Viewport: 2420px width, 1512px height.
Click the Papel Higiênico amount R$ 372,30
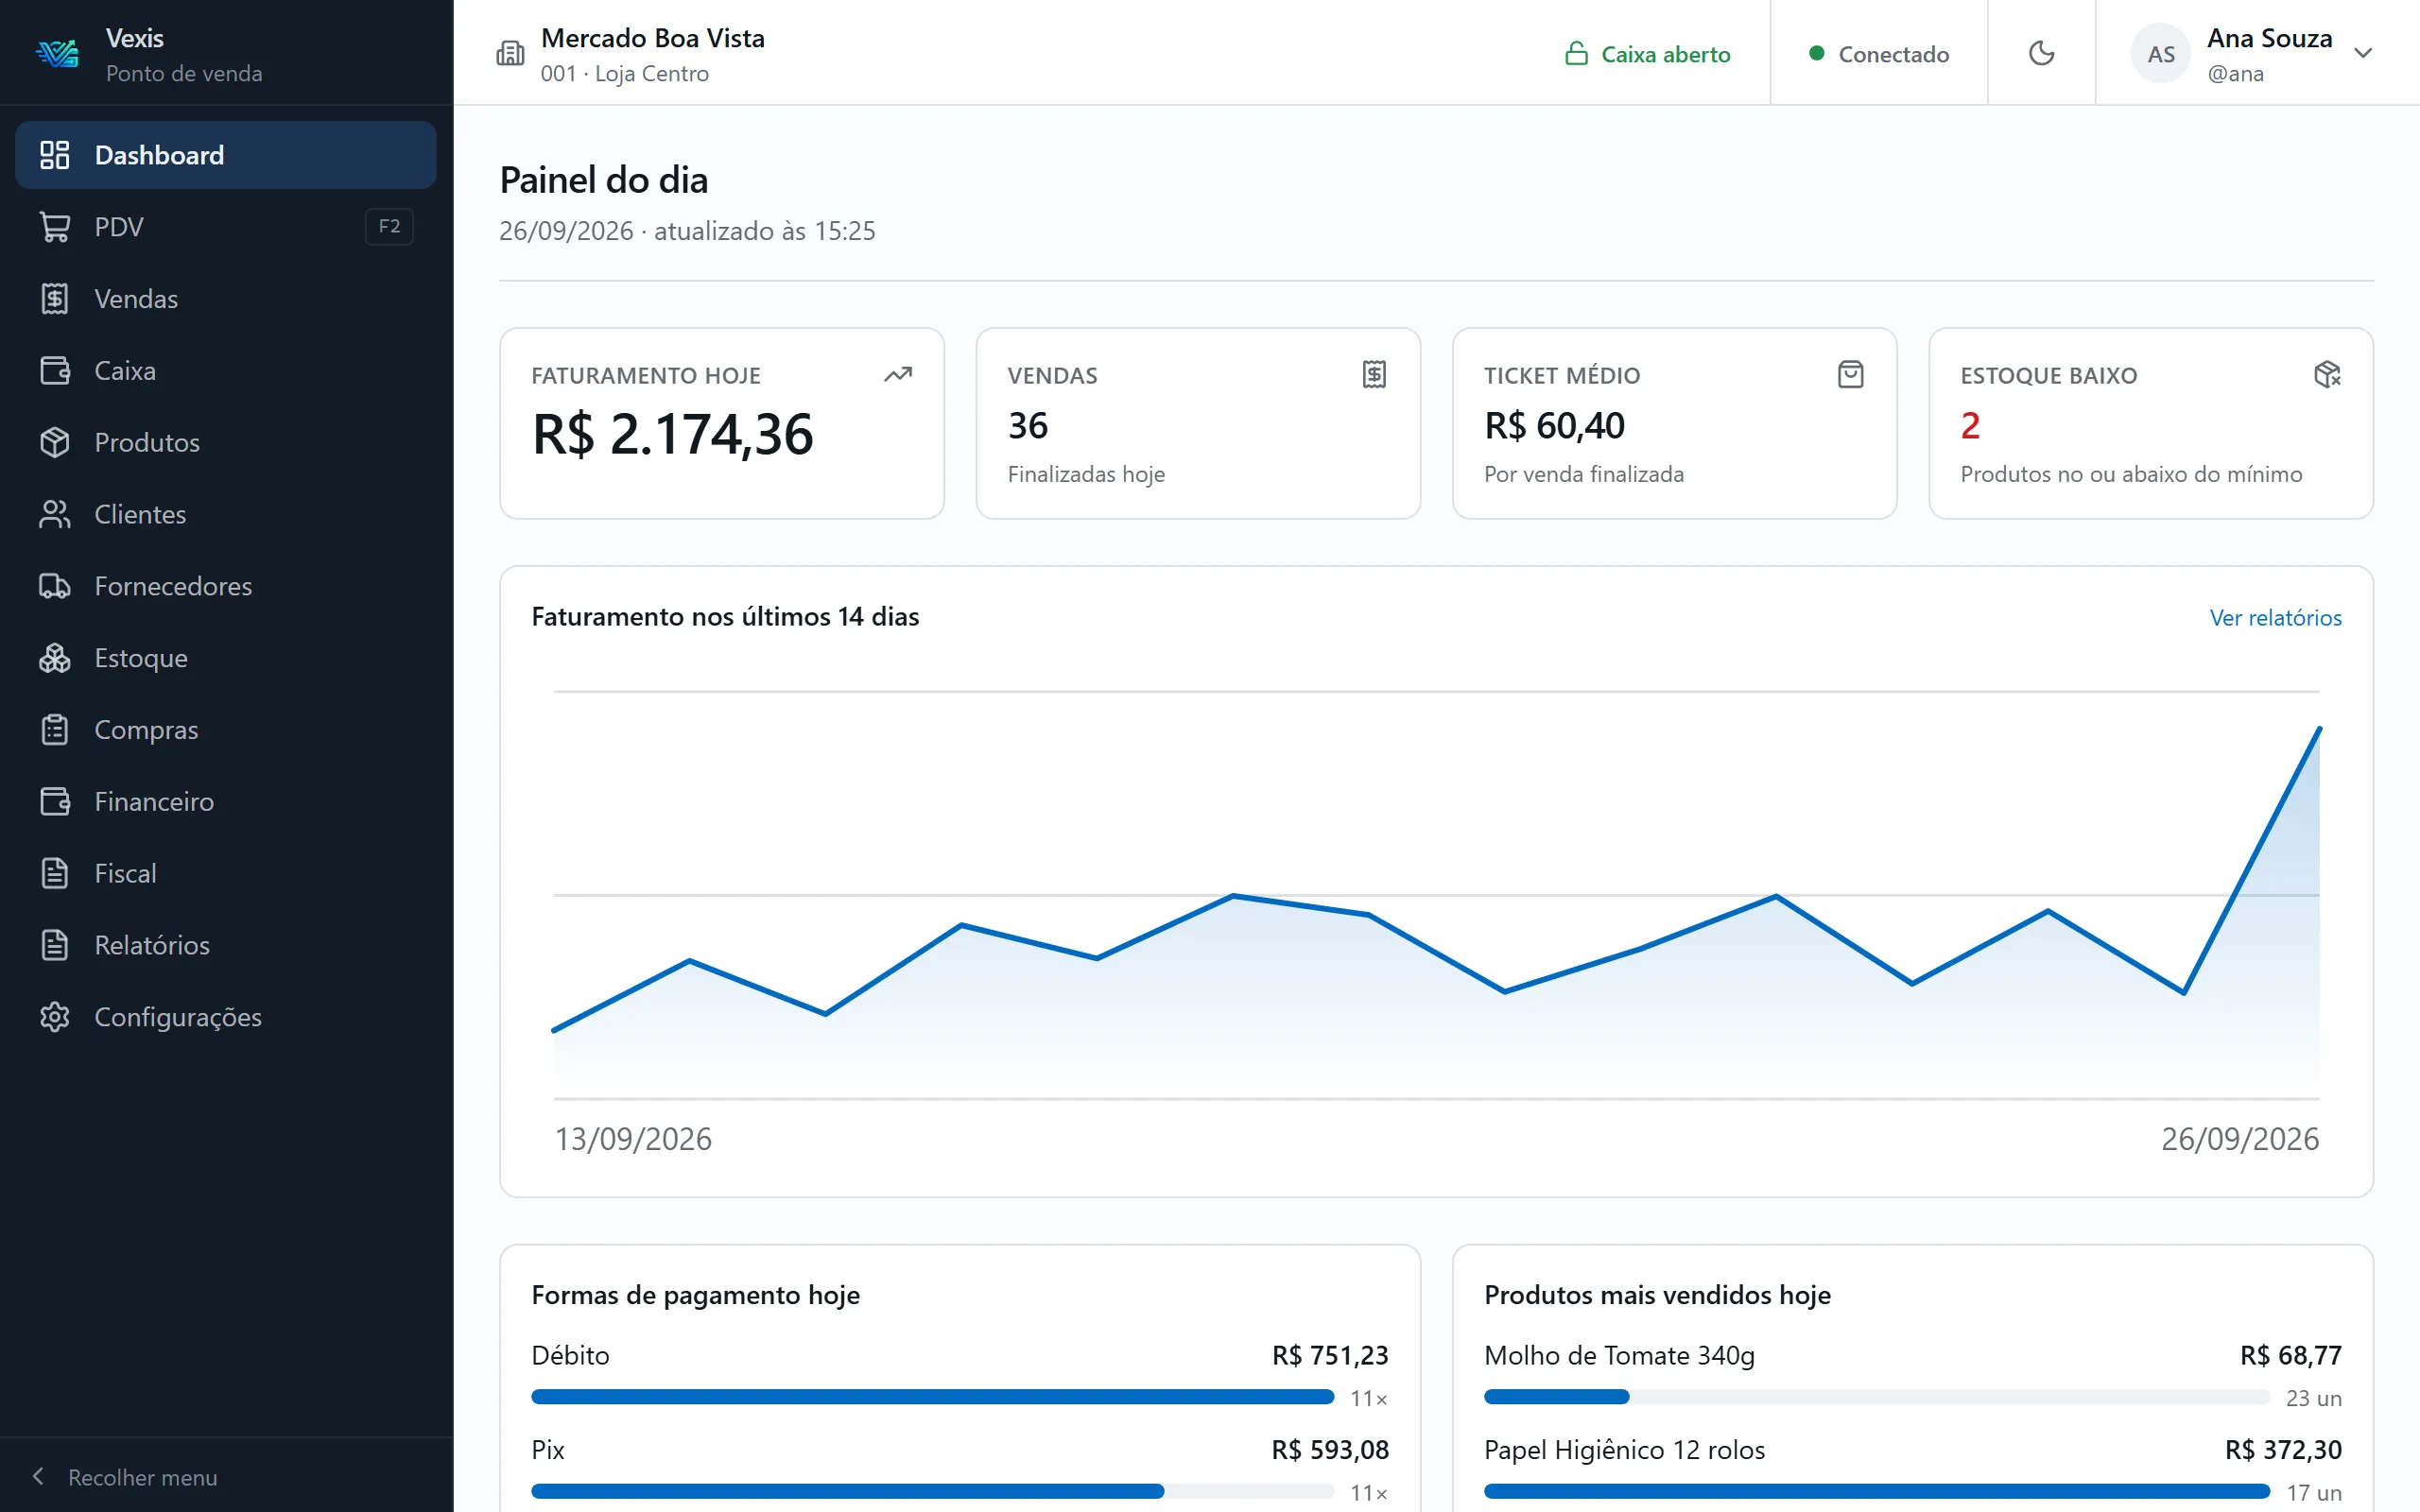click(2283, 1449)
